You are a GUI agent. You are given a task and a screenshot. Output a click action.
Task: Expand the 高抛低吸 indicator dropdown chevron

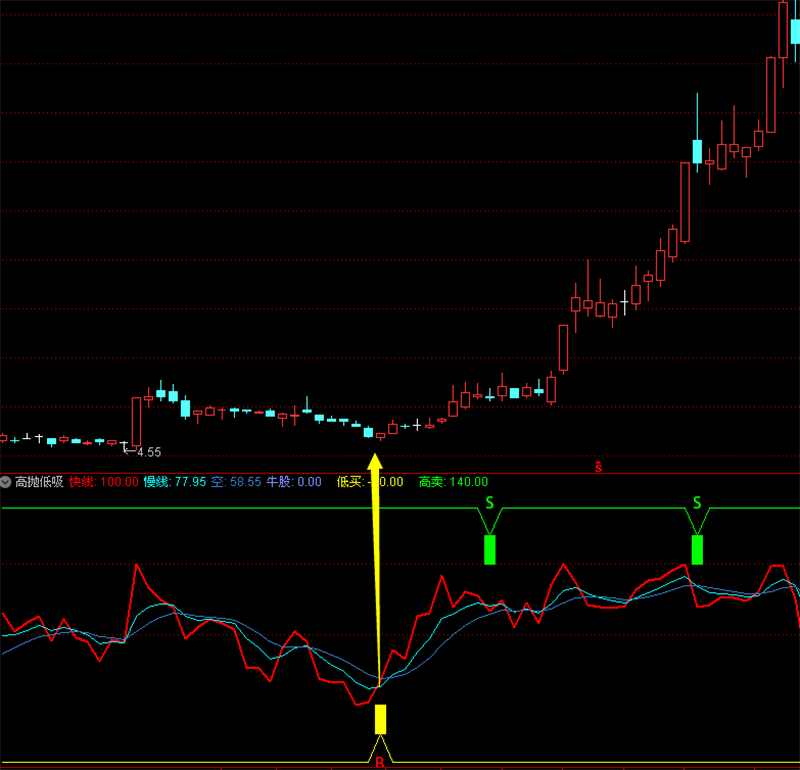(6, 482)
